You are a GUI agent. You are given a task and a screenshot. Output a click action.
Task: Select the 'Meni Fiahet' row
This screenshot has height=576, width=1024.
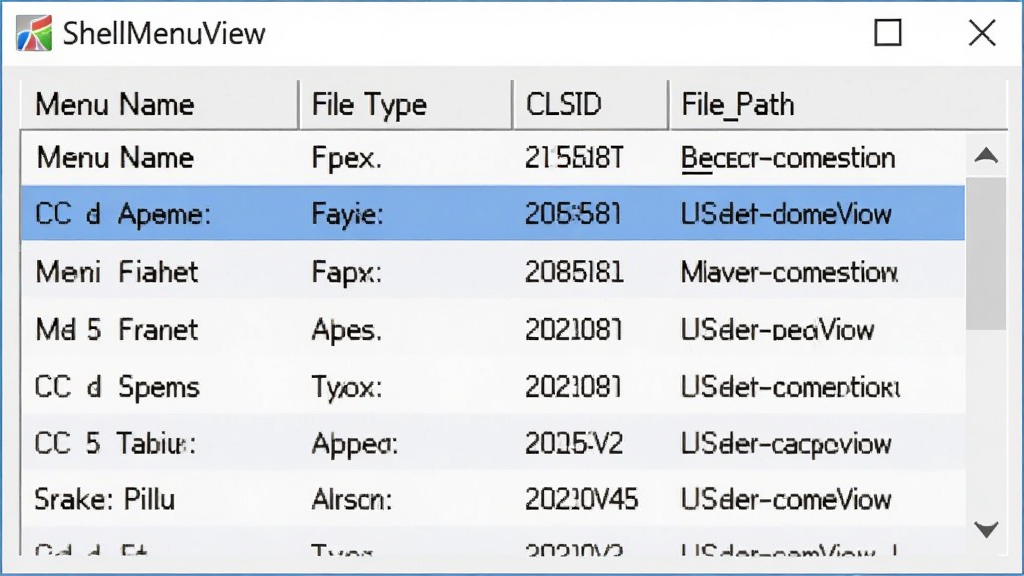[493, 272]
